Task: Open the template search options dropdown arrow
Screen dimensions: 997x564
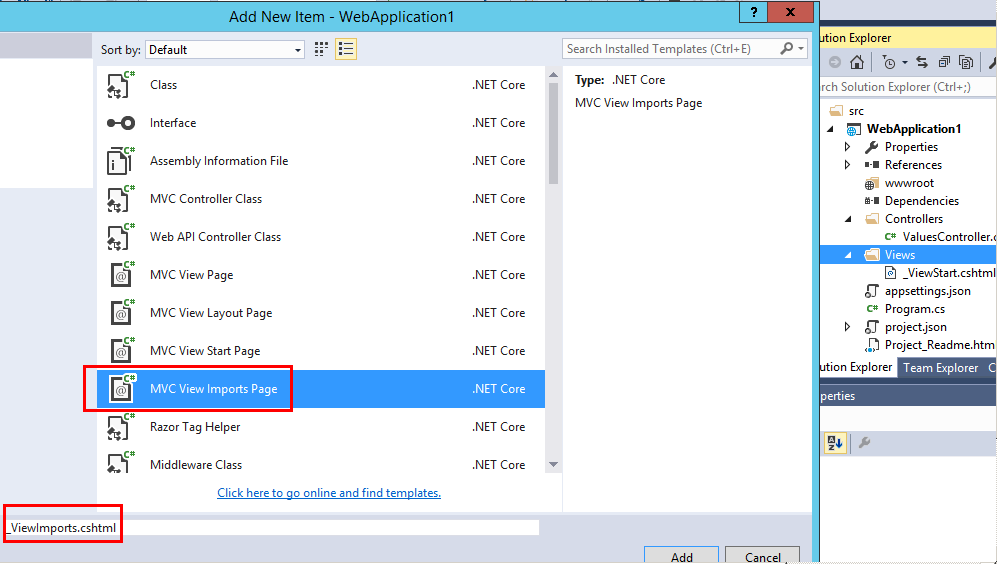Action: (x=801, y=48)
